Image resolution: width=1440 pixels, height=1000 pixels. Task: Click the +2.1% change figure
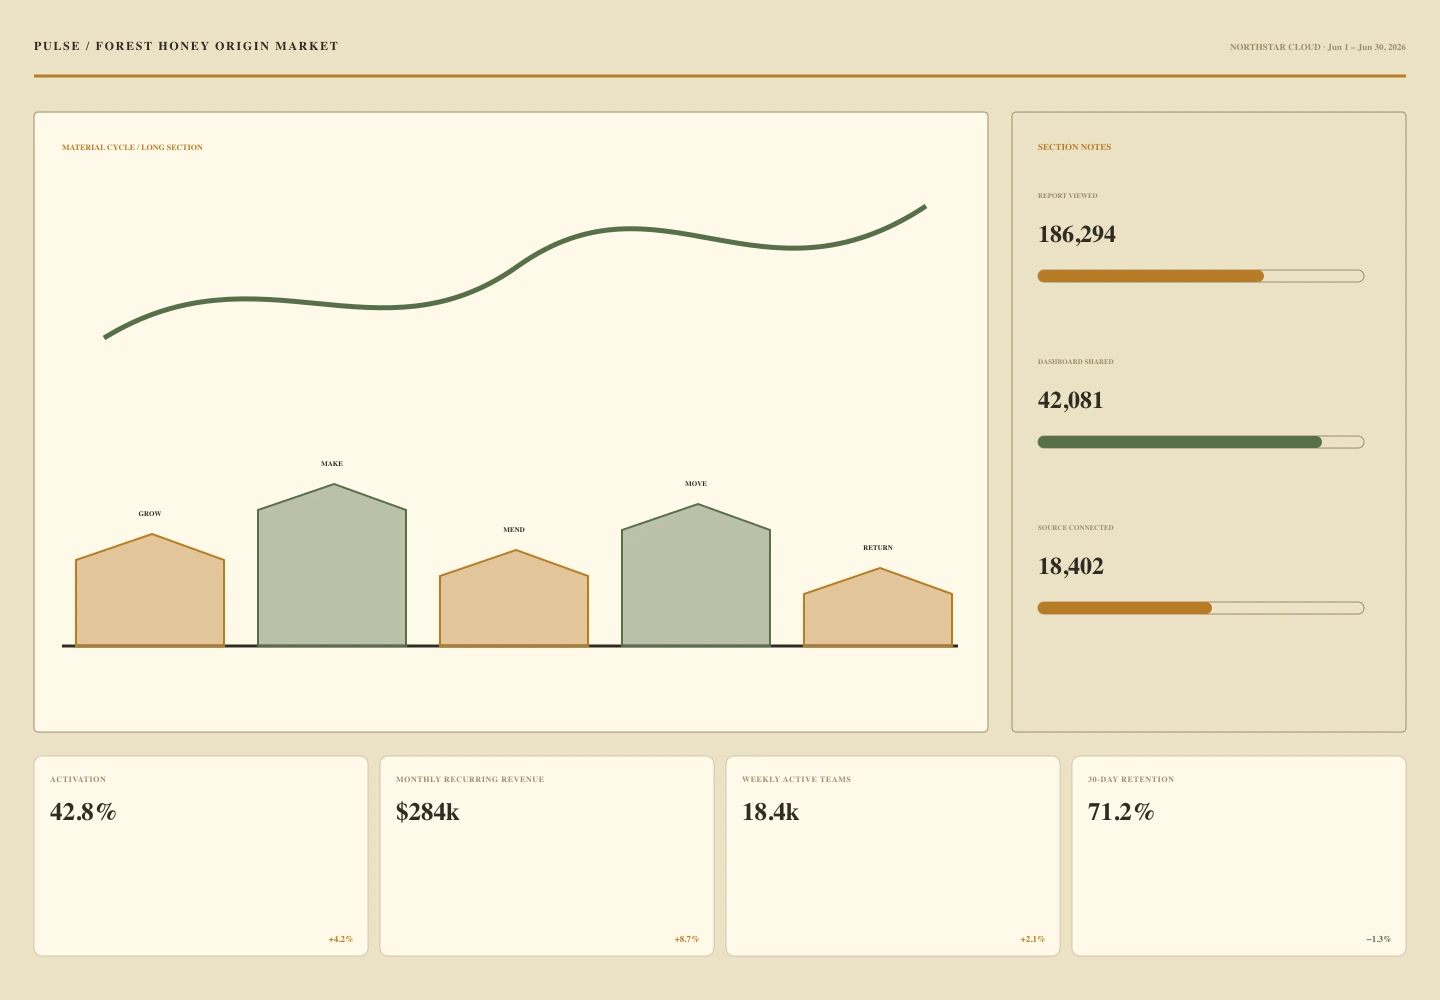click(1033, 939)
